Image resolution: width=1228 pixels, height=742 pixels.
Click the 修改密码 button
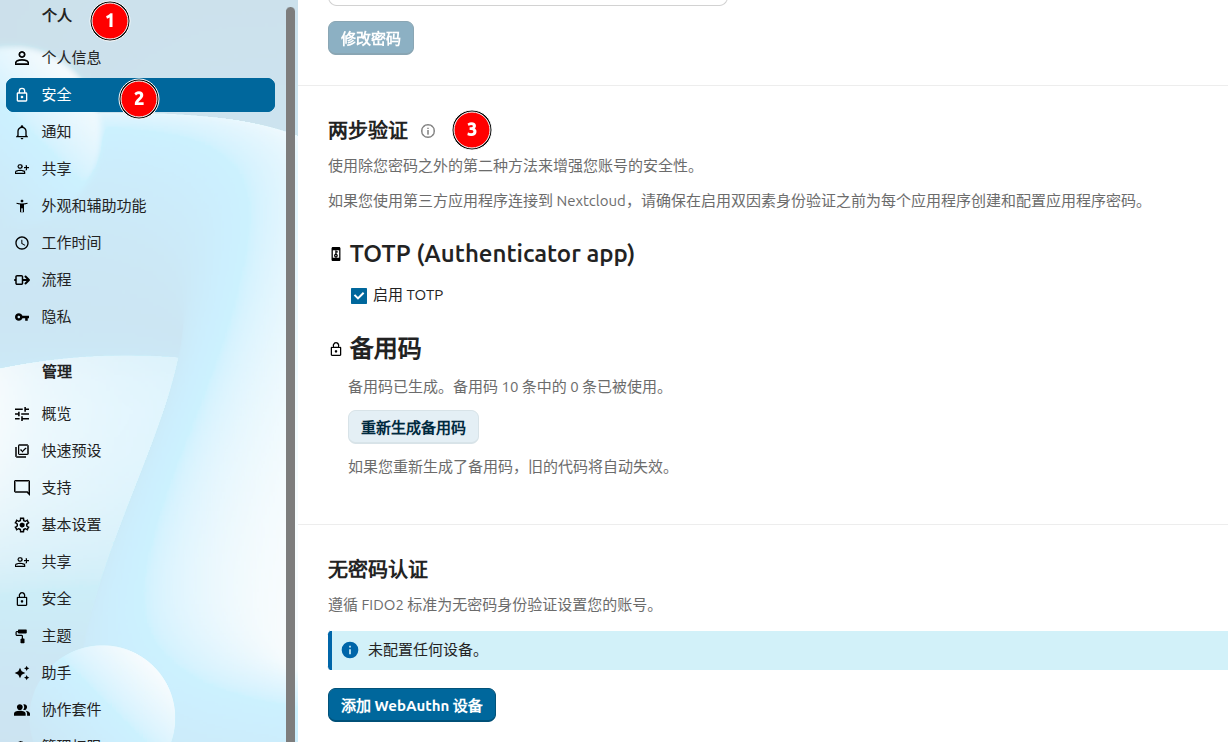[371, 39]
